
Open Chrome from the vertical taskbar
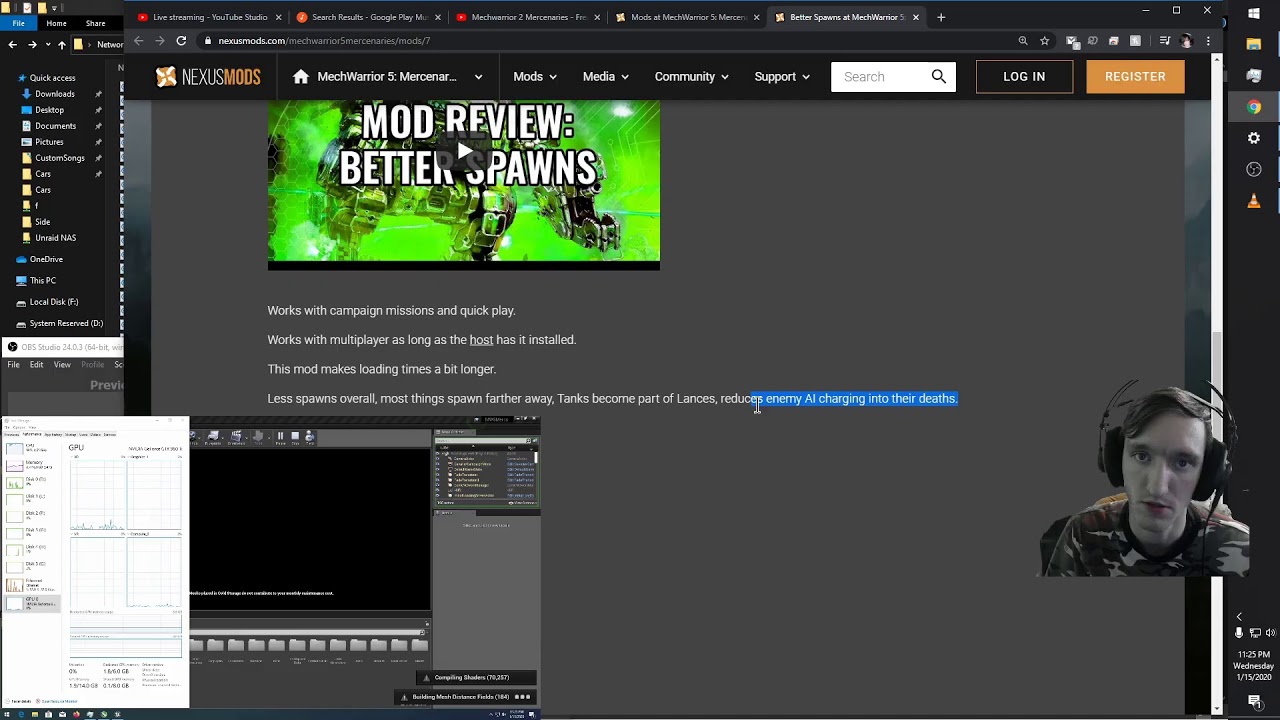point(1254,107)
